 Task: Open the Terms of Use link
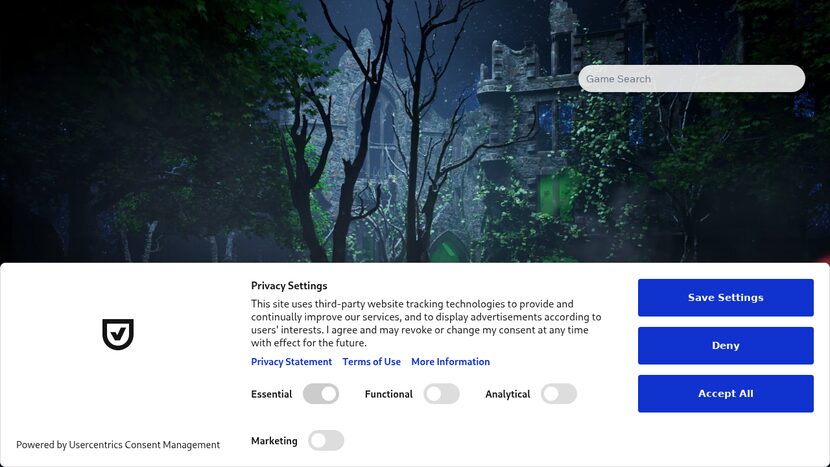coord(371,362)
